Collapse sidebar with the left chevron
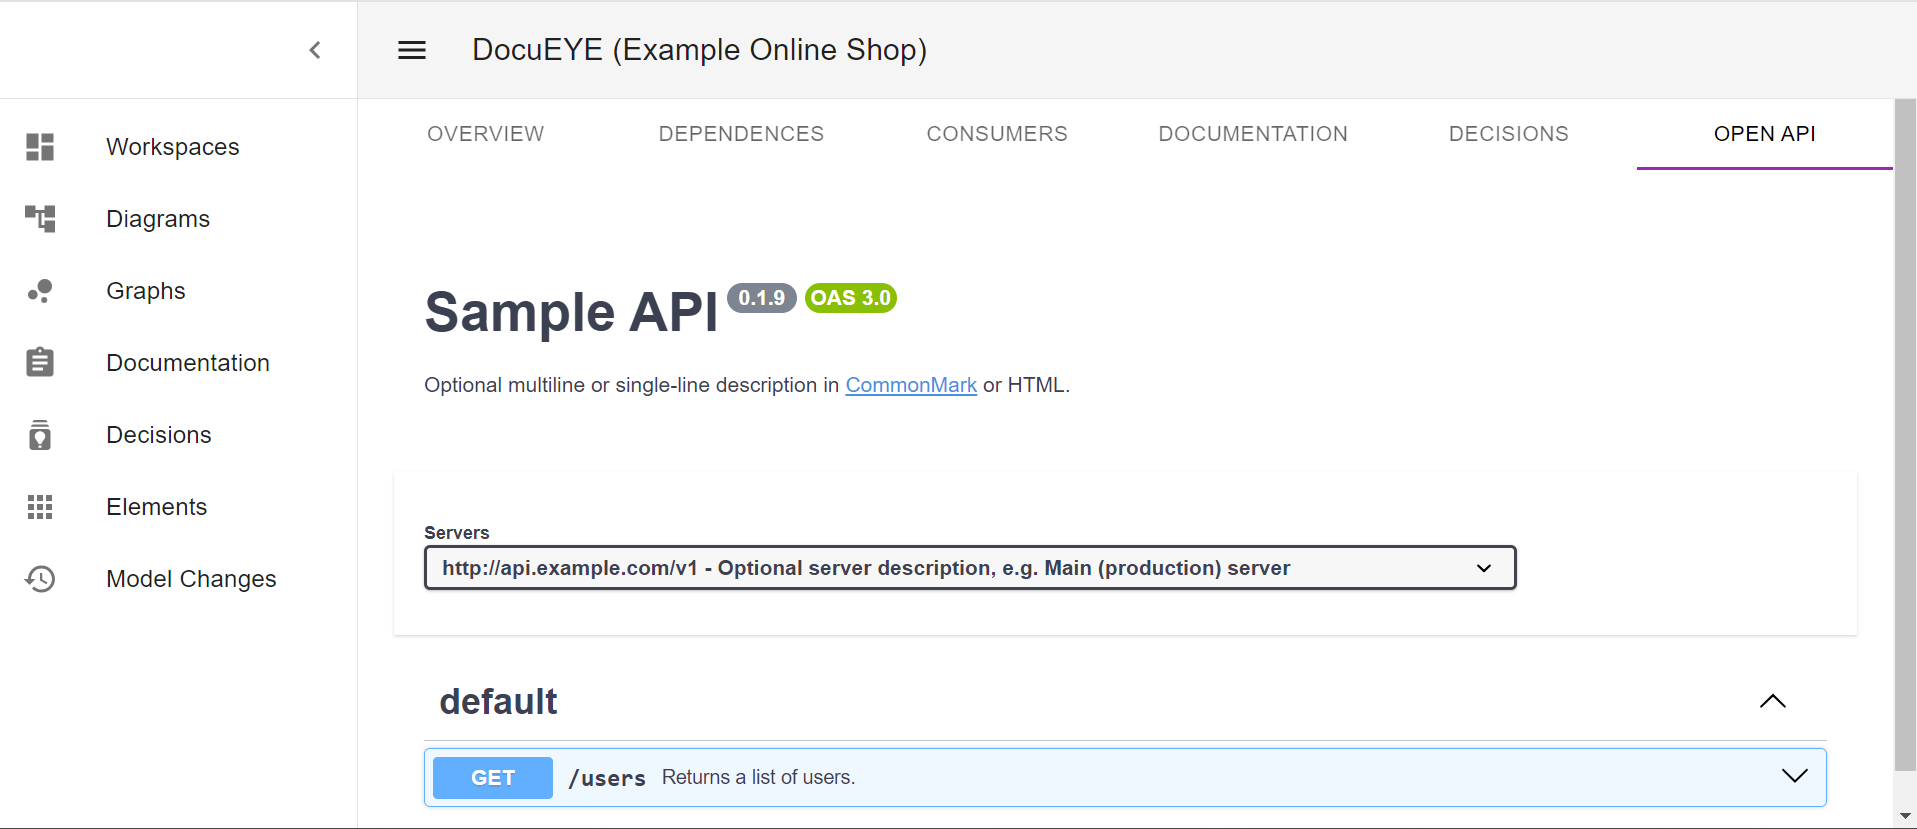The width and height of the screenshot is (1917, 829). tap(315, 50)
